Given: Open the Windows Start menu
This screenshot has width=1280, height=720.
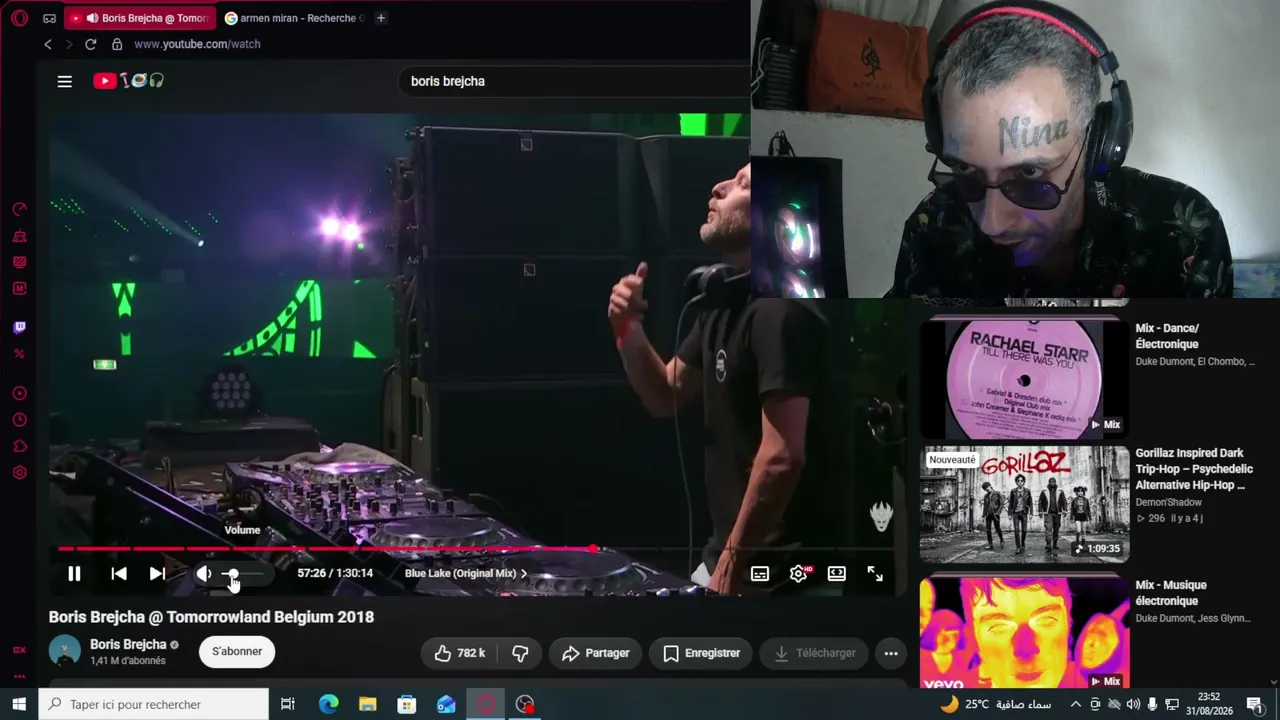Looking at the screenshot, I should [x=19, y=704].
